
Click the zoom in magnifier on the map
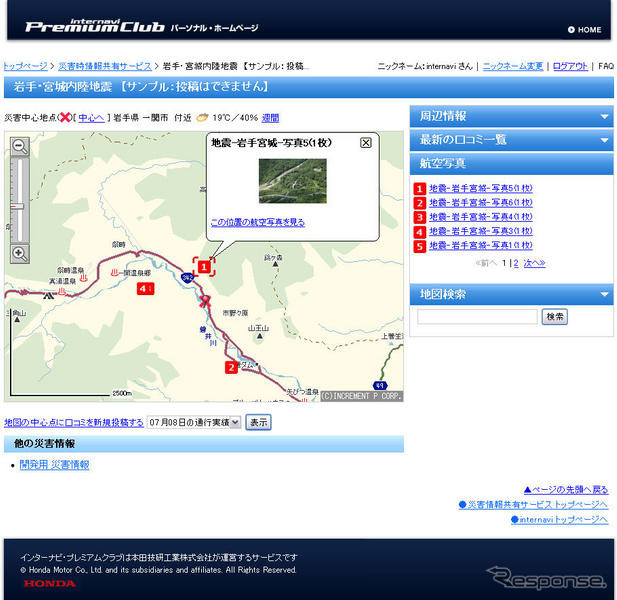(19, 253)
